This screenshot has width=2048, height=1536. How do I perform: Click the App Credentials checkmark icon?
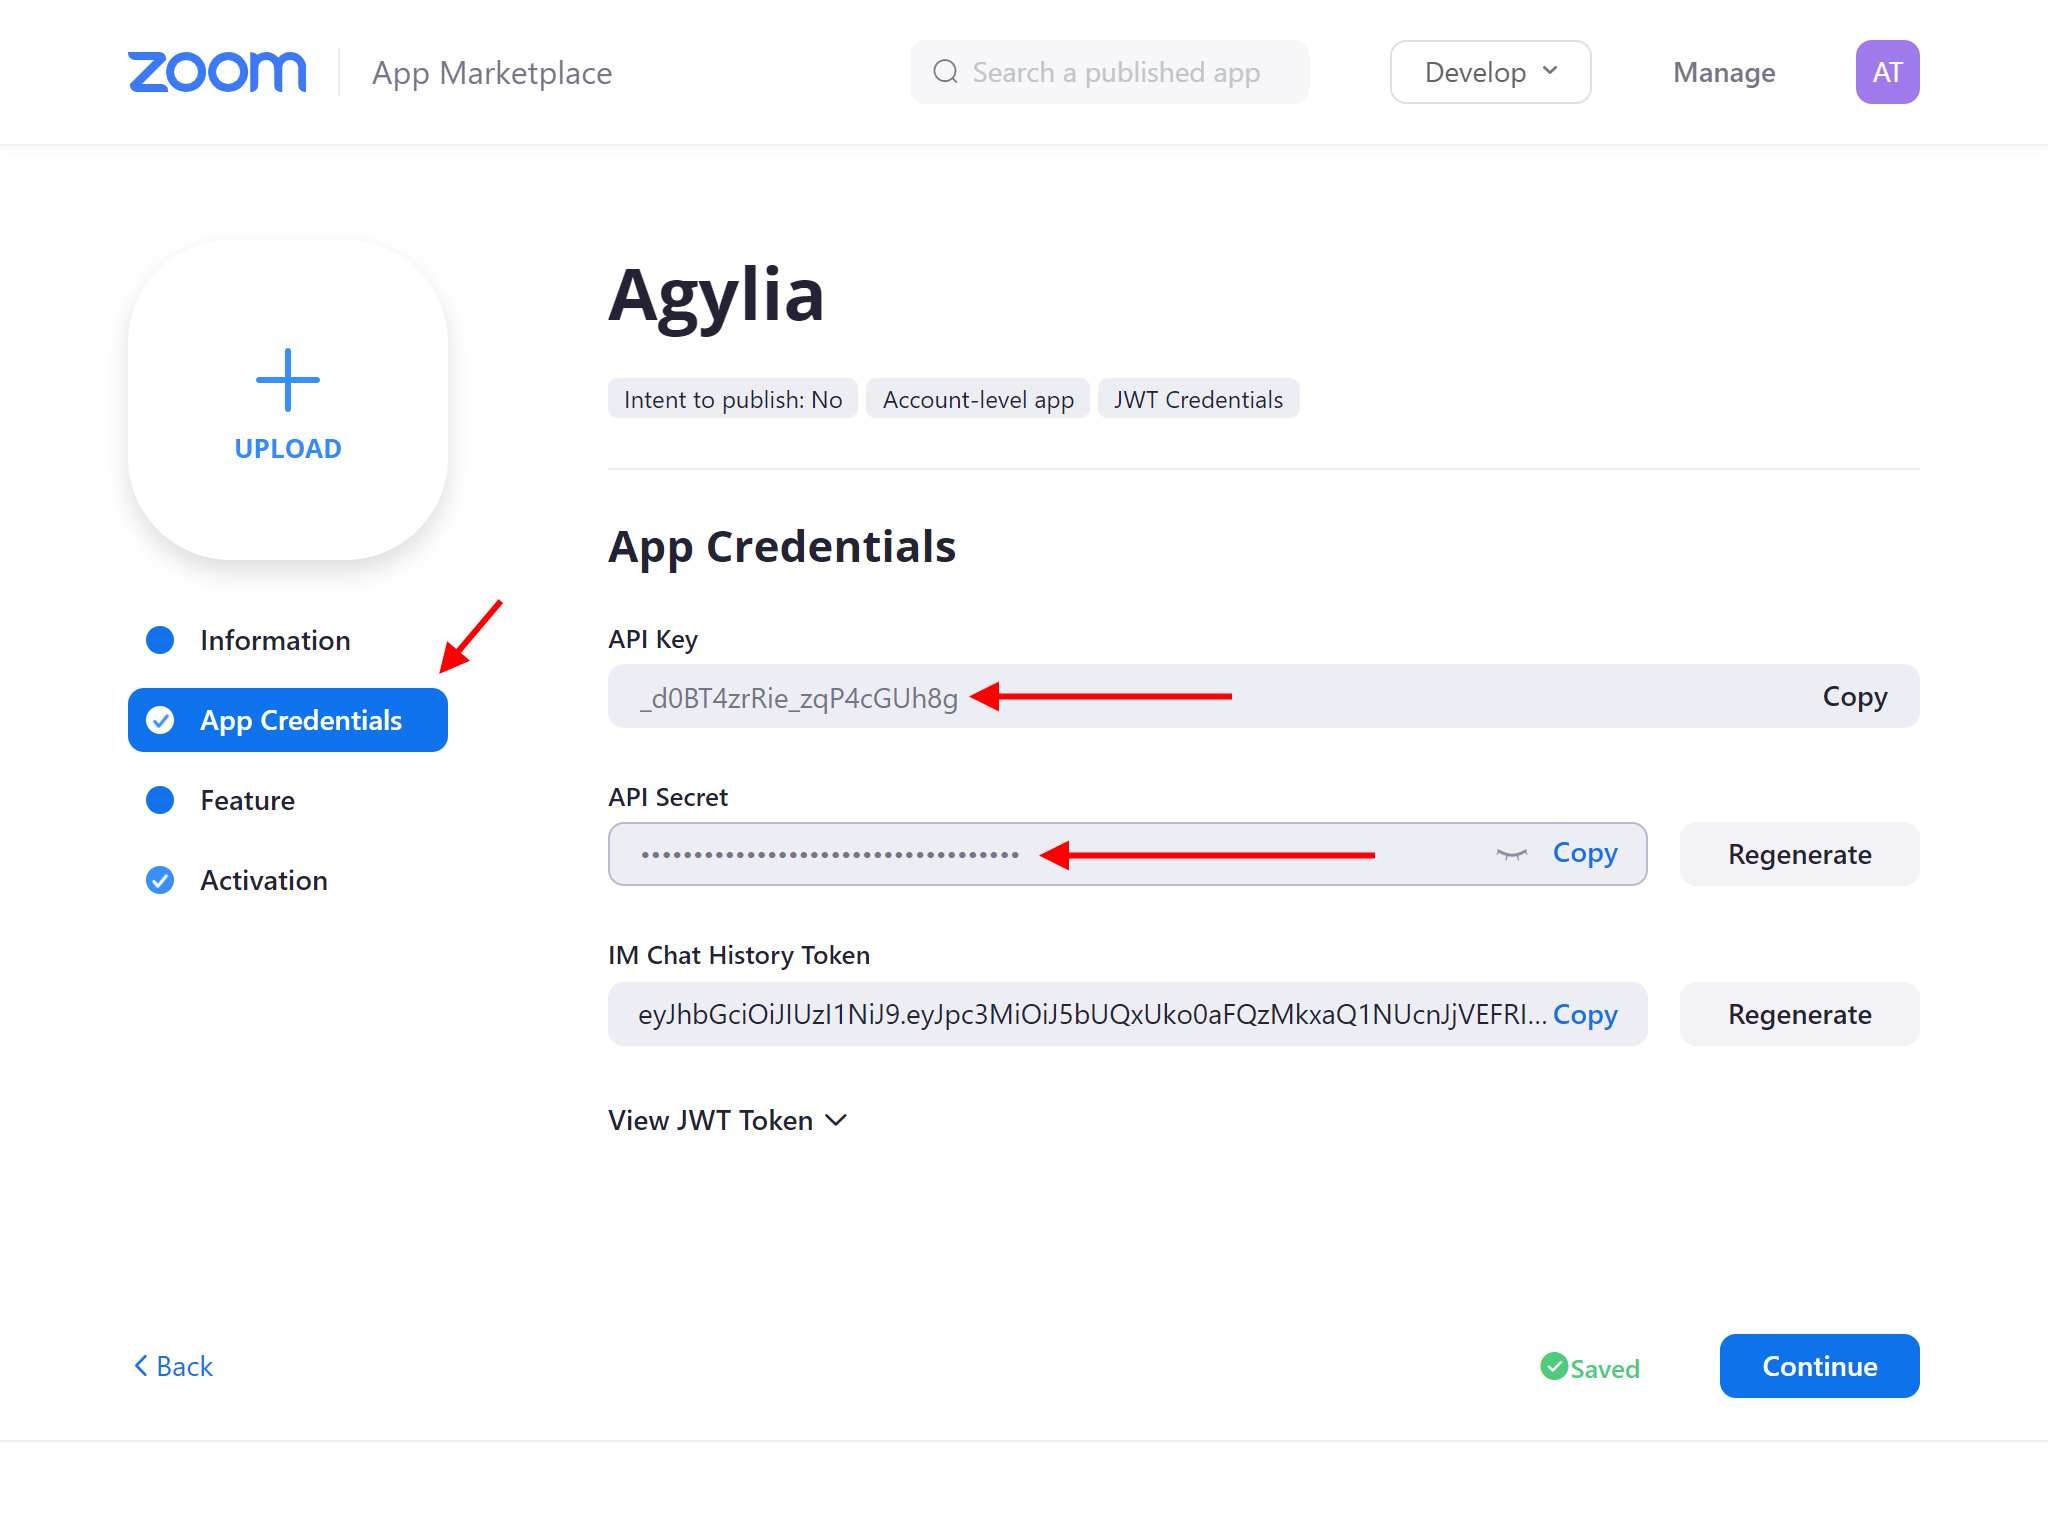(x=160, y=720)
